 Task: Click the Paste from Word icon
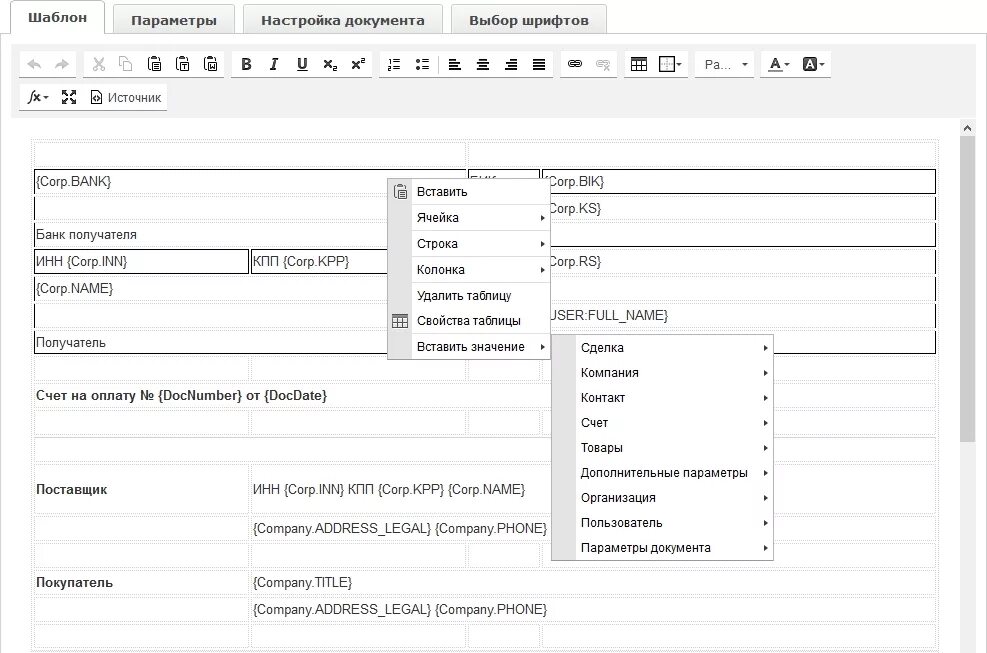[211, 64]
